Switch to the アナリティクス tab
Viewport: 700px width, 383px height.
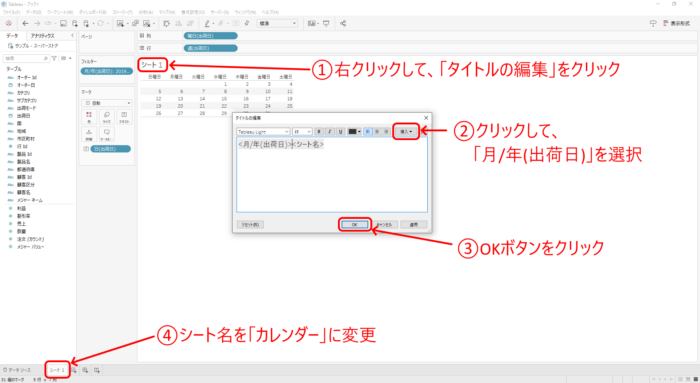coord(43,36)
